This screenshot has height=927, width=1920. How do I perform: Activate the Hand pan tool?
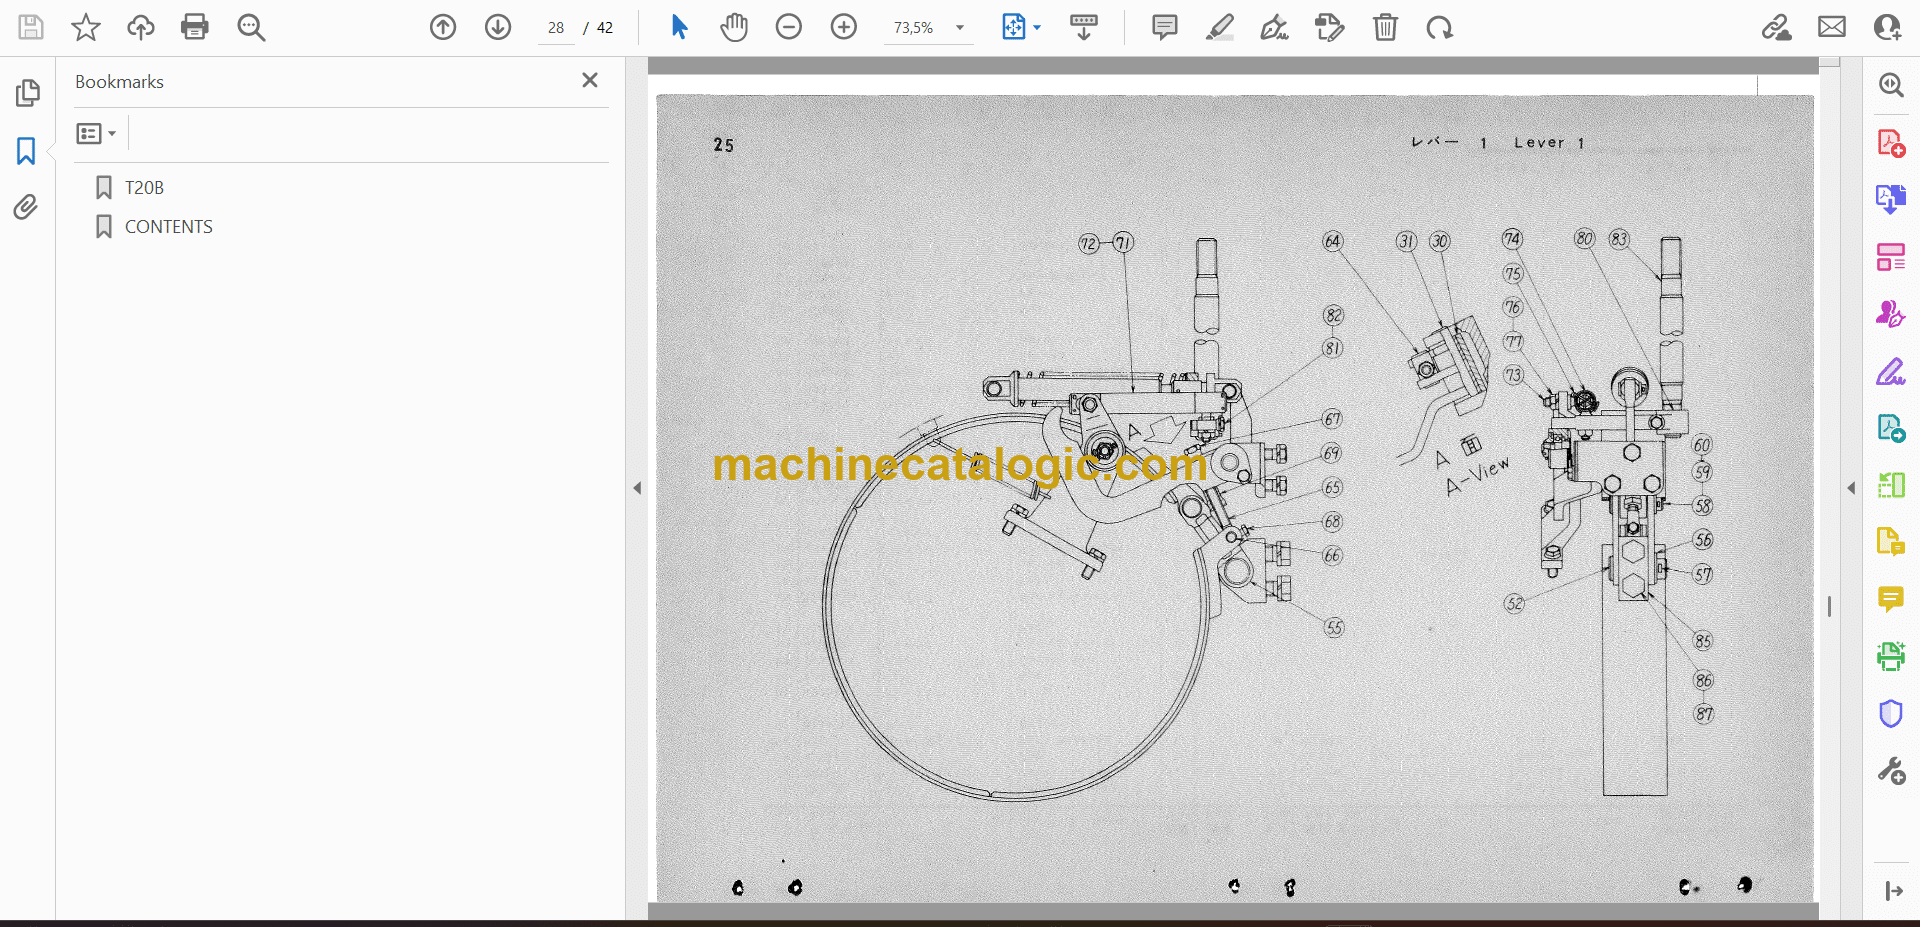click(734, 27)
